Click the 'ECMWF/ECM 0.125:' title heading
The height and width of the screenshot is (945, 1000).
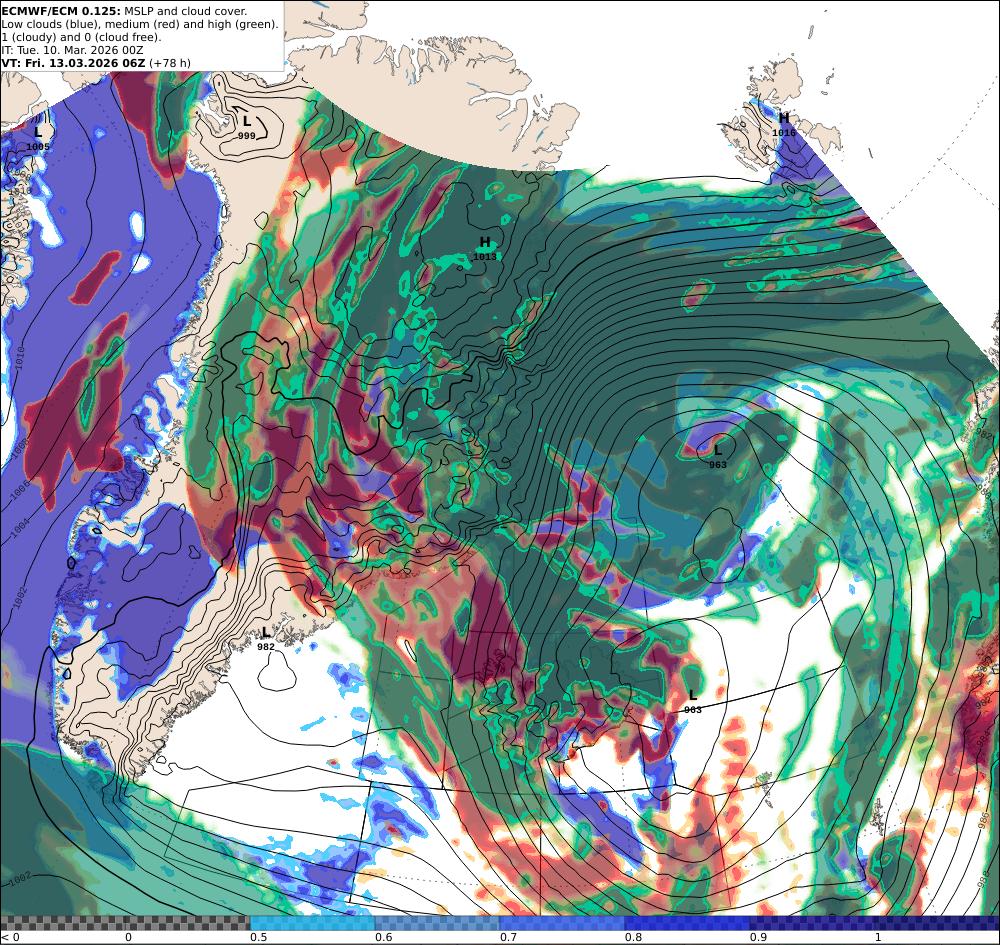click(61, 11)
